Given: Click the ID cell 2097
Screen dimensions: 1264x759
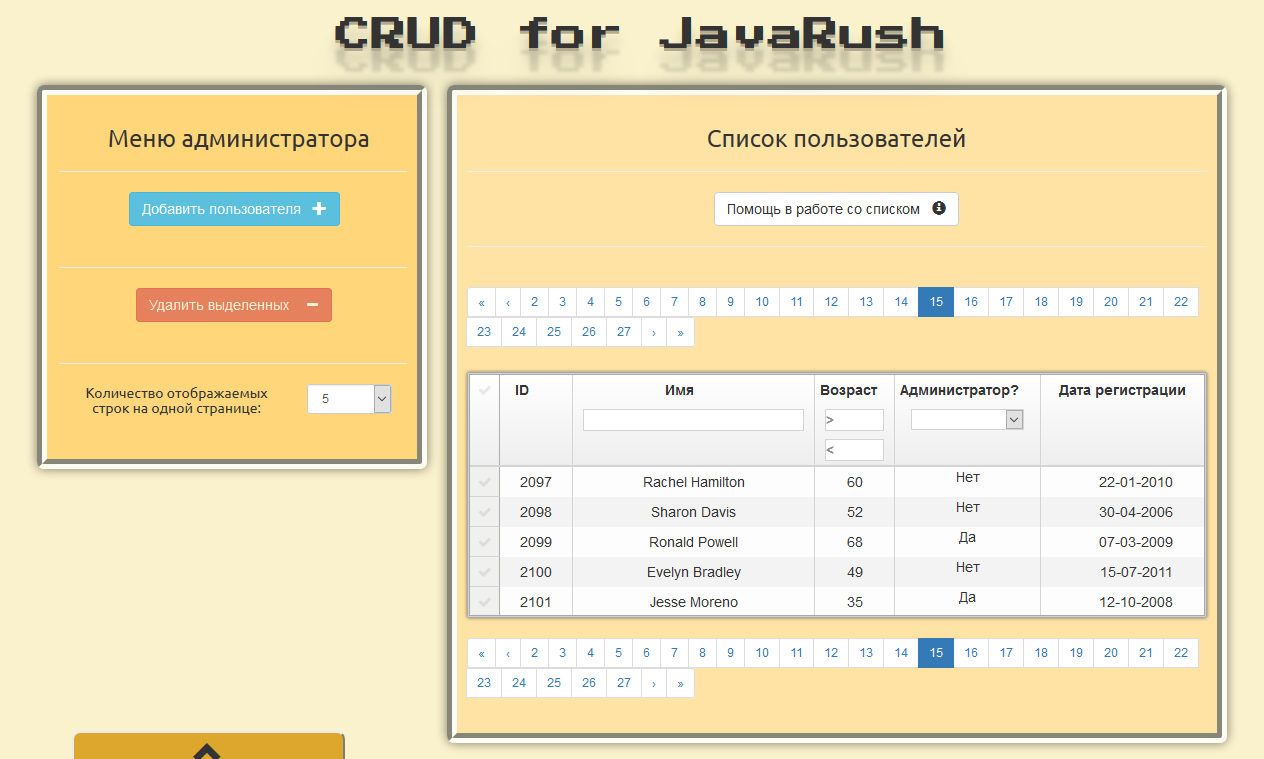Looking at the screenshot, I should (x=536, y=482).
